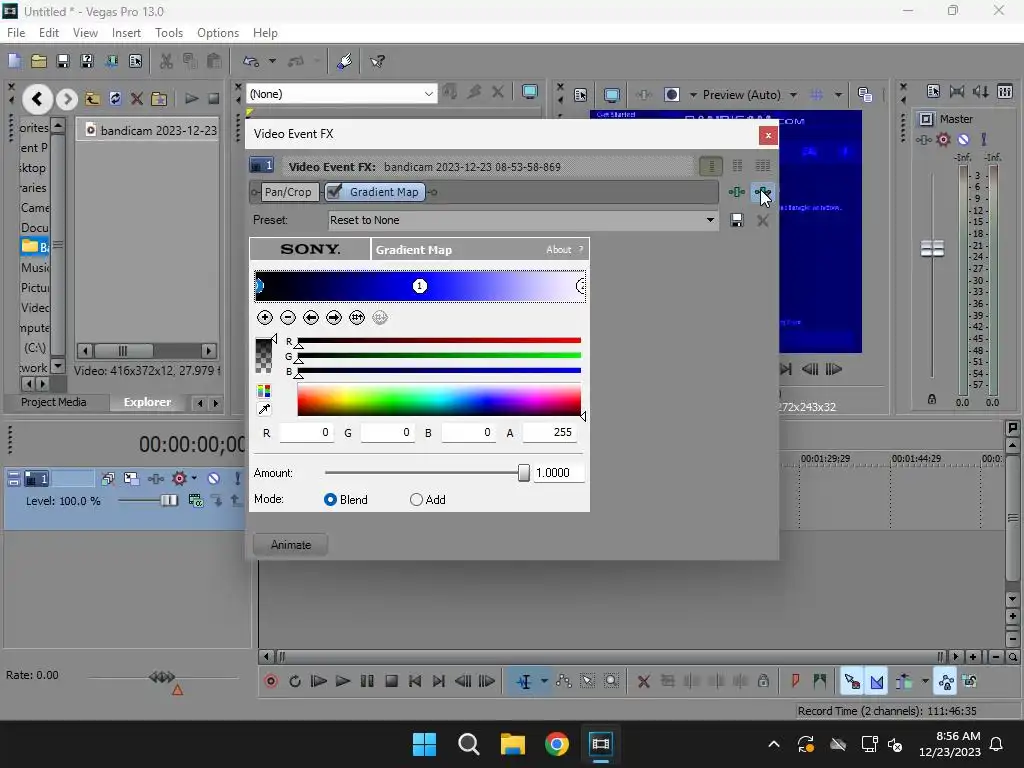1024x768 pixels.
Task: Click the New project toolbar icon
Action: click(14, 61)
